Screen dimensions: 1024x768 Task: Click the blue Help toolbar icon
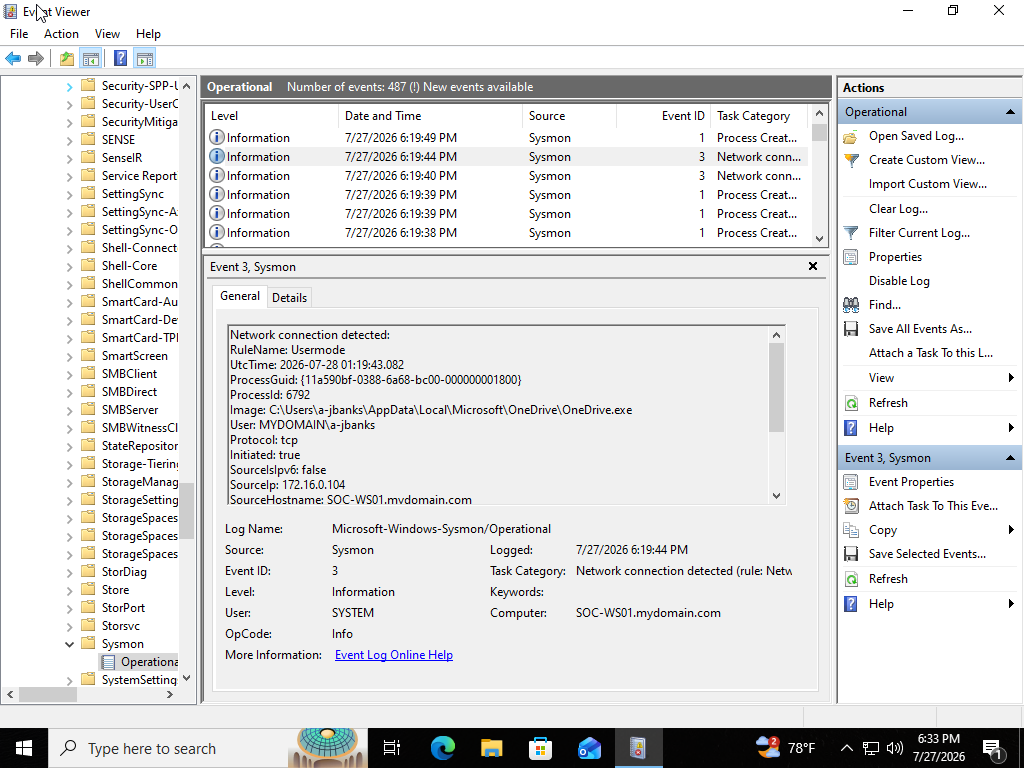tap(120, 58)
